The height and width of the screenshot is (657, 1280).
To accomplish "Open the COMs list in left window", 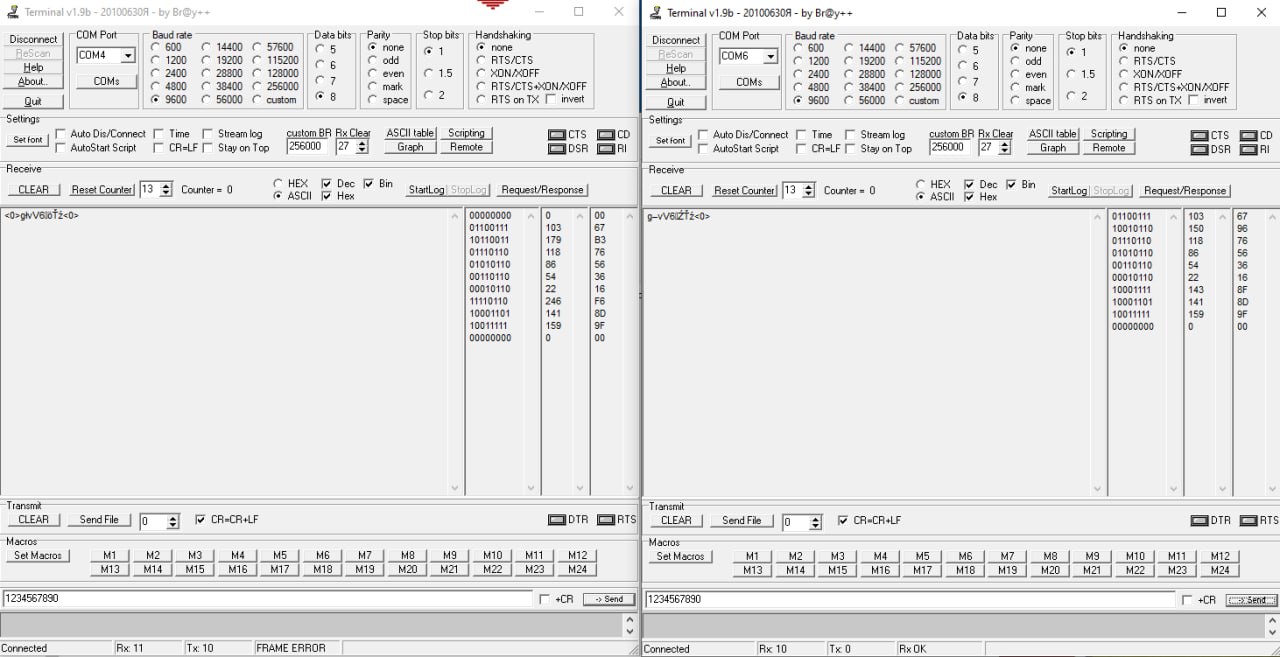I will click(106, 81).
